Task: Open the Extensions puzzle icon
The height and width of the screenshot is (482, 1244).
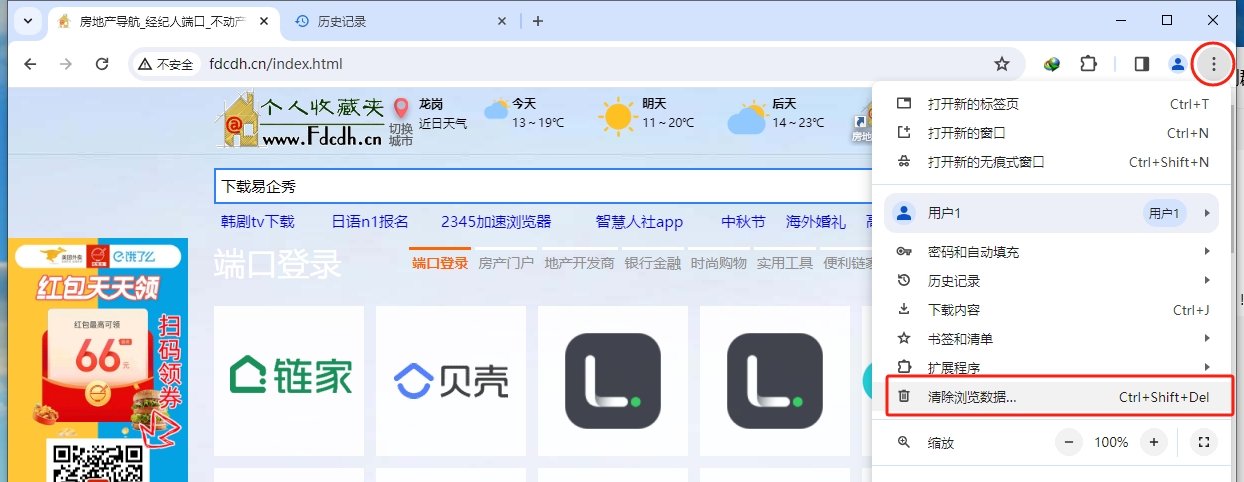Action: [1089, 64]
